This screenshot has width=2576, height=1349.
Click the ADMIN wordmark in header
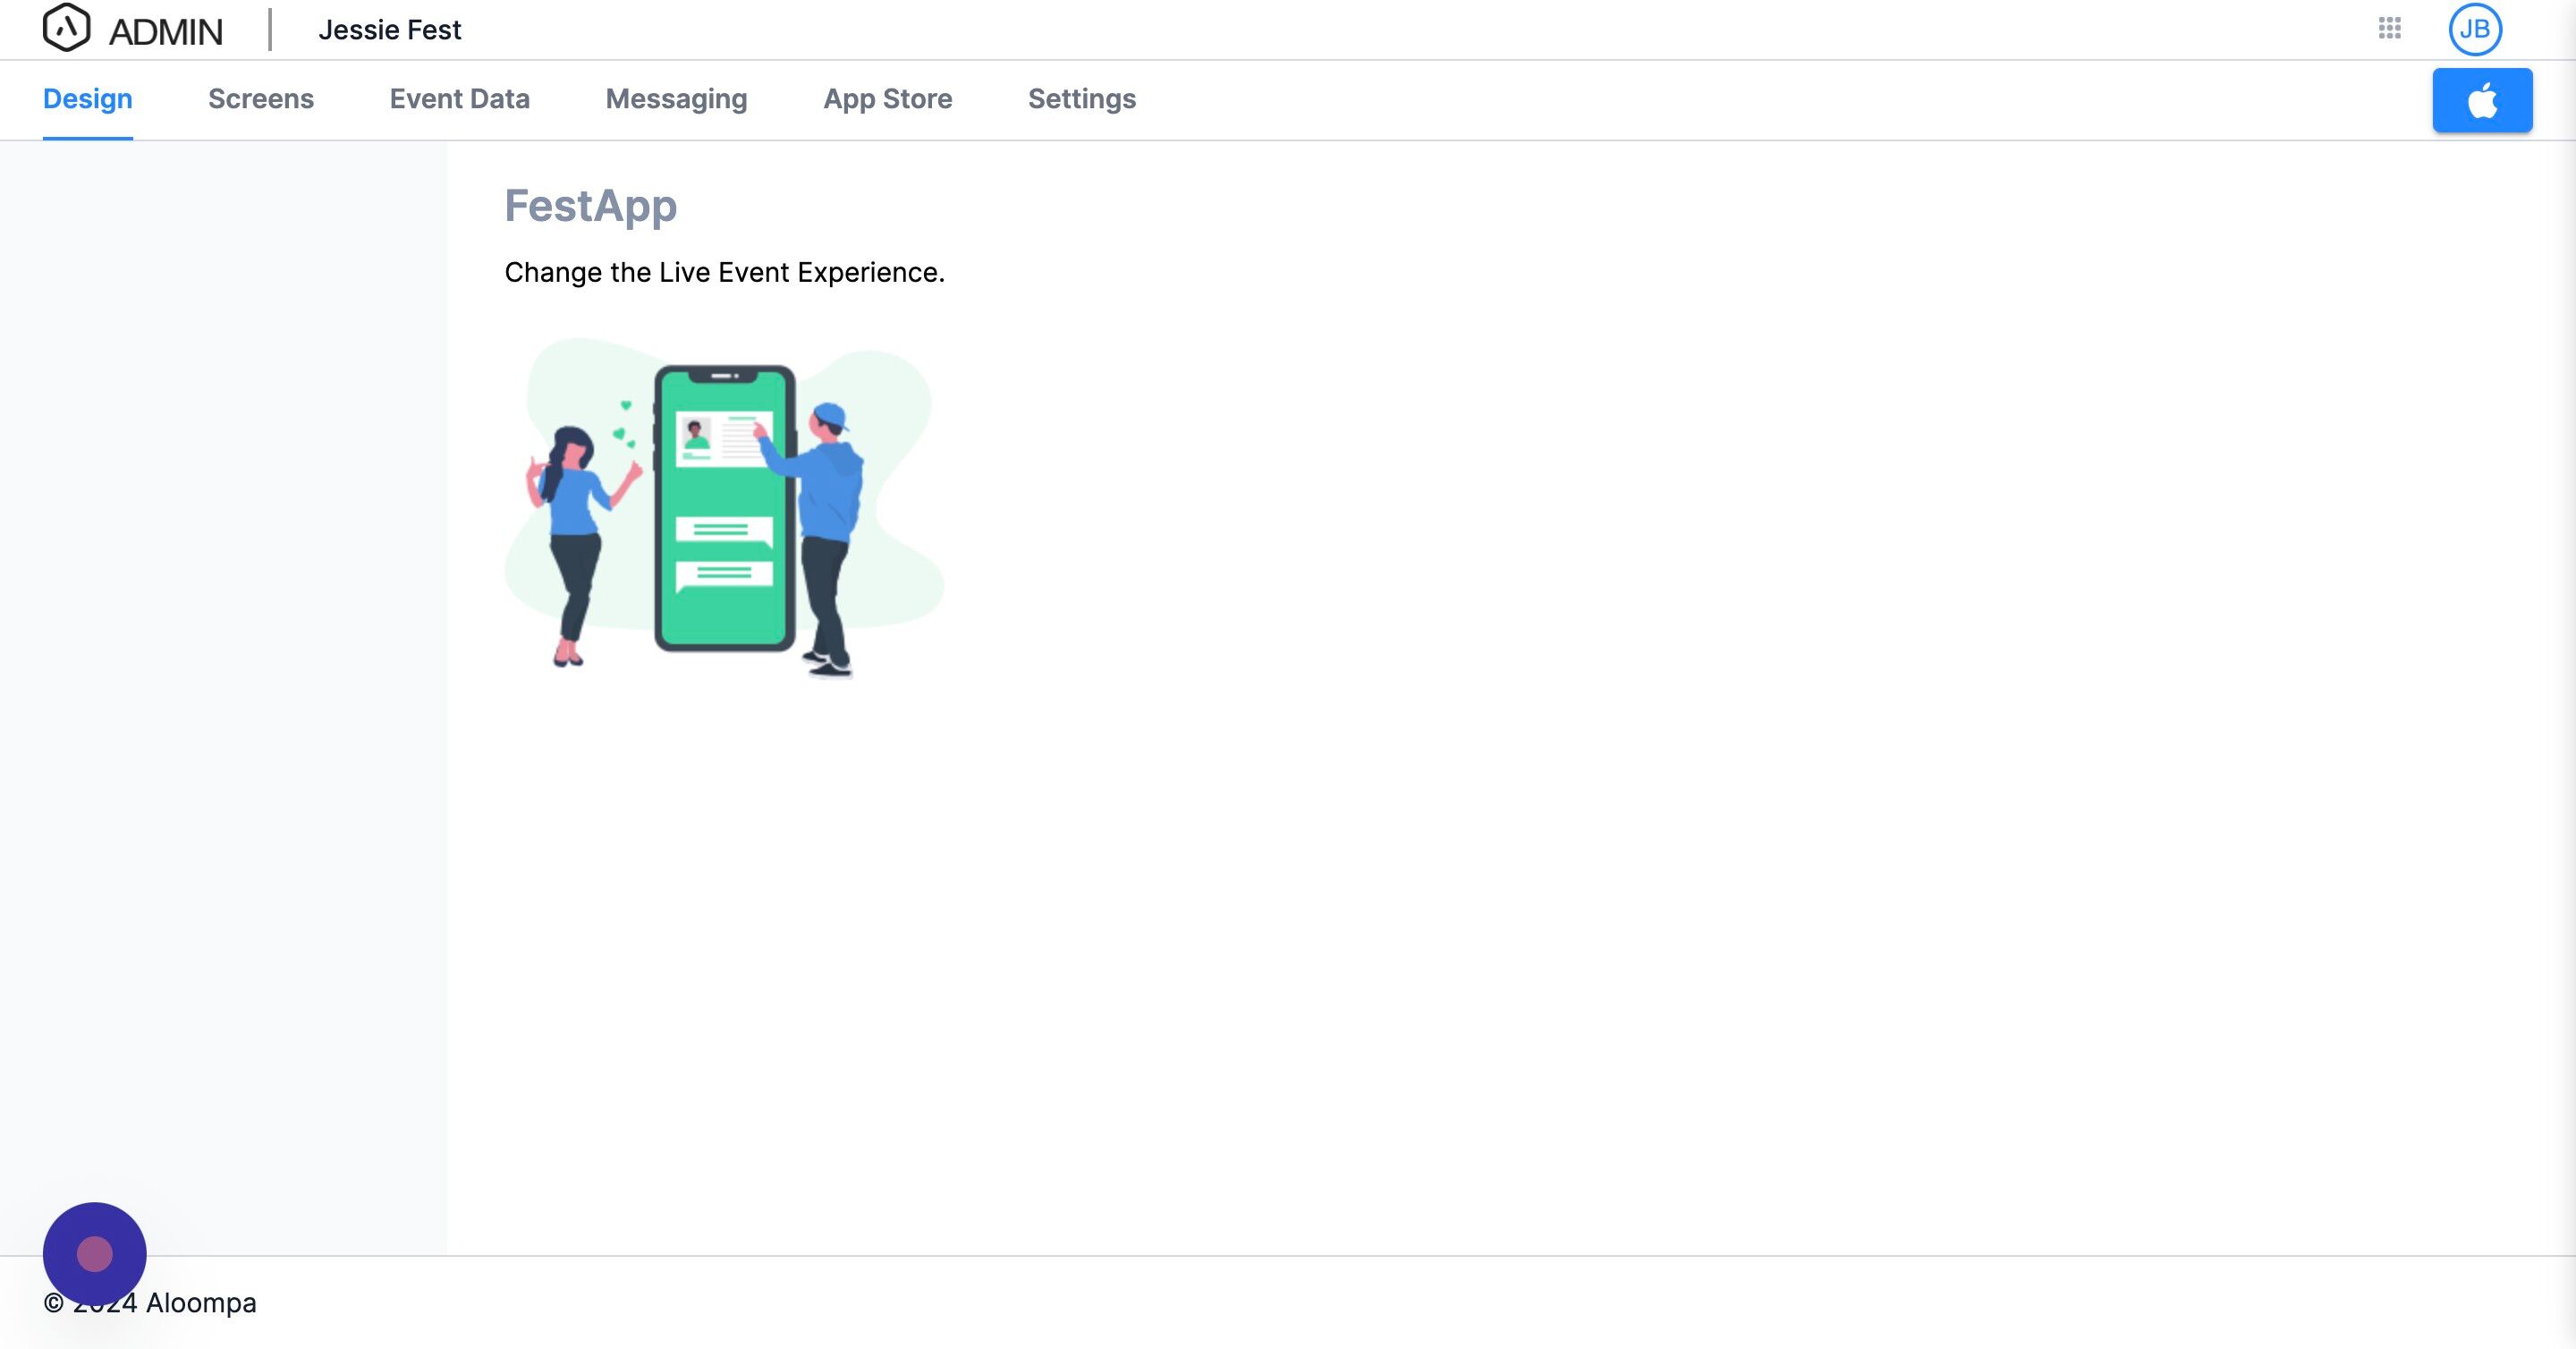coord(166,31)
